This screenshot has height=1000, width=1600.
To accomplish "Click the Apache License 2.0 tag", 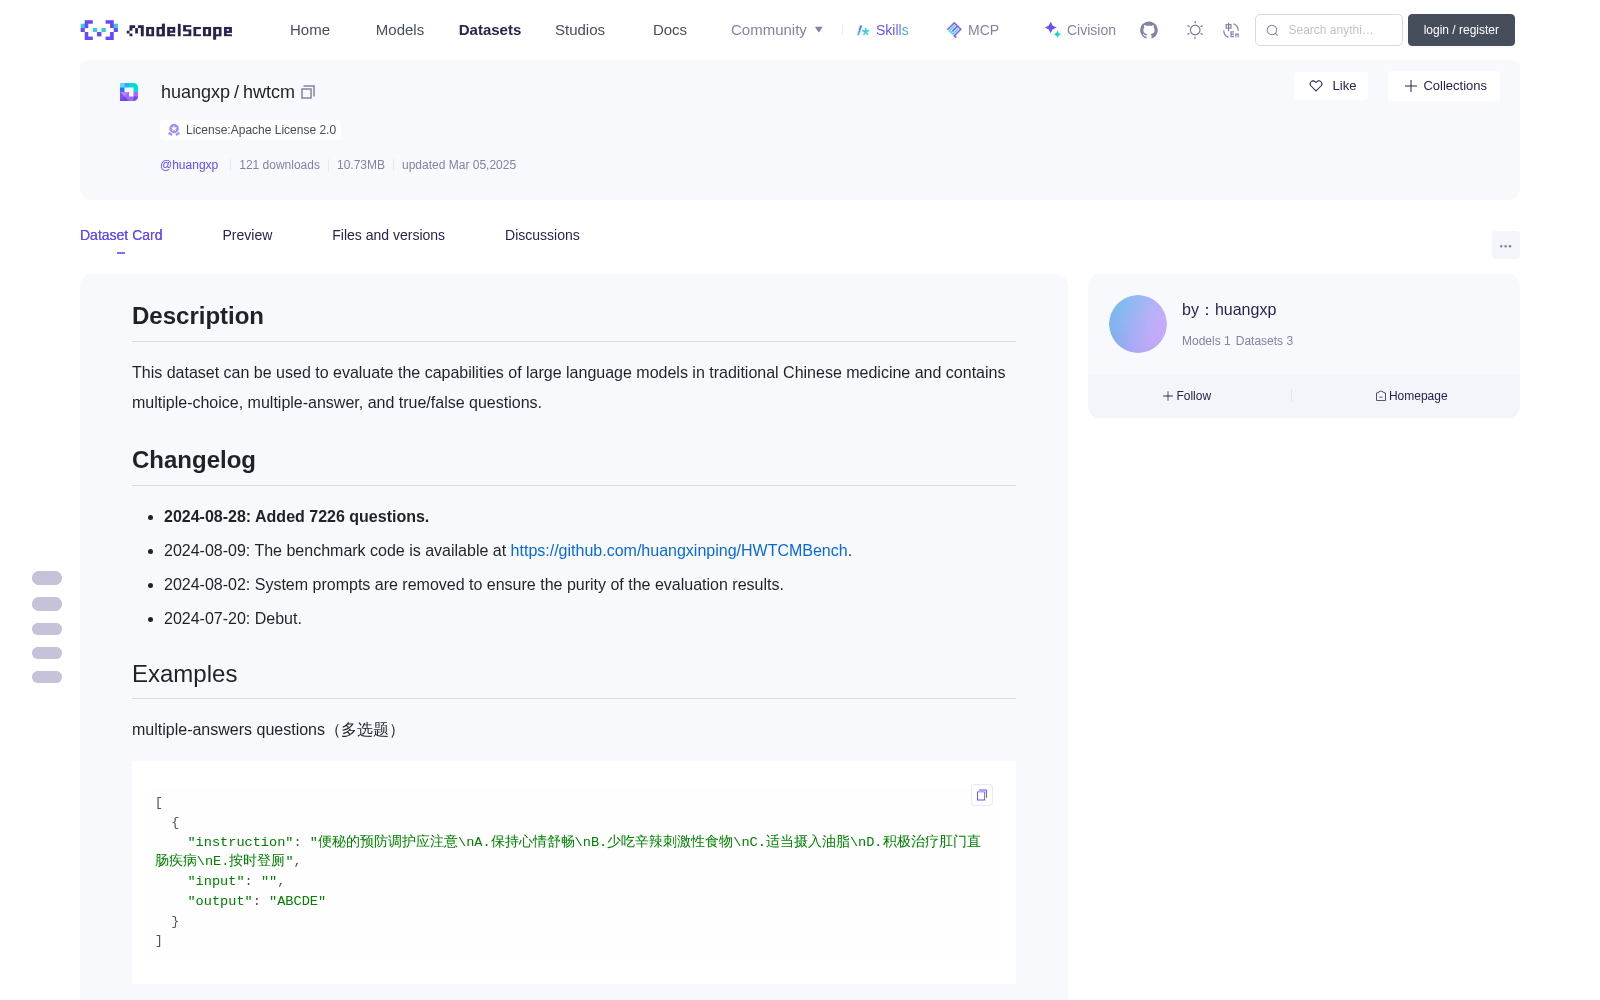I will click(x=251, y=130).
